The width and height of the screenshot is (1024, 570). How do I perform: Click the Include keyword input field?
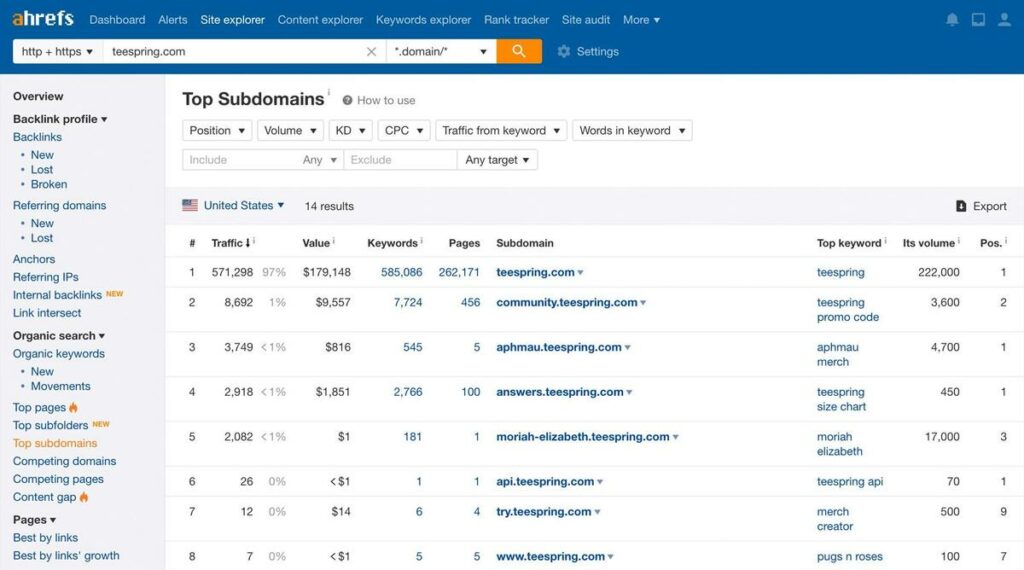coord(240,160)
